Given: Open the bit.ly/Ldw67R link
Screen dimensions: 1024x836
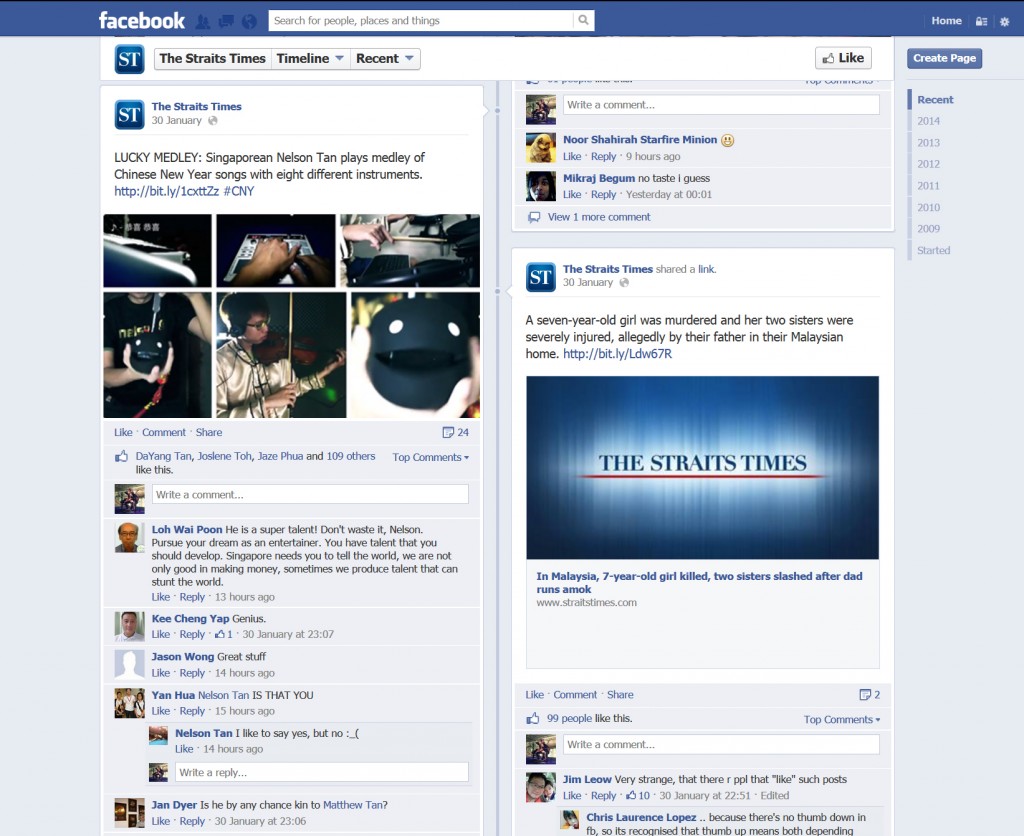Looking at the screenshot, I should click(x=617, y=354).
